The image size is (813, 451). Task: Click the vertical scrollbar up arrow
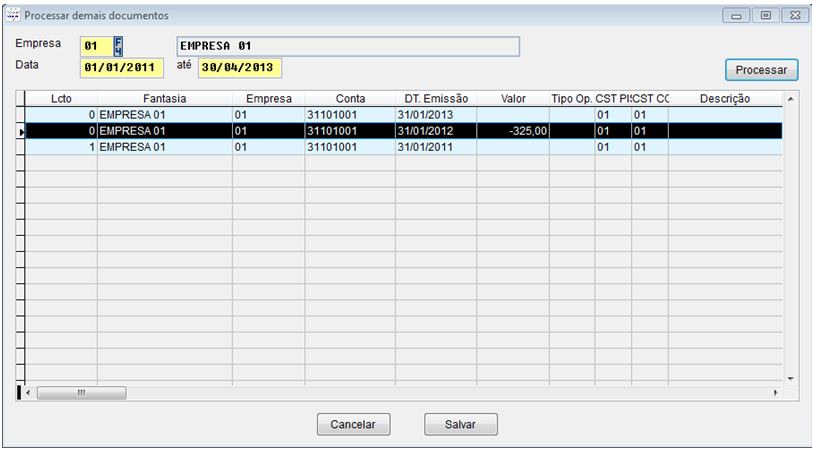click(791, 98)
